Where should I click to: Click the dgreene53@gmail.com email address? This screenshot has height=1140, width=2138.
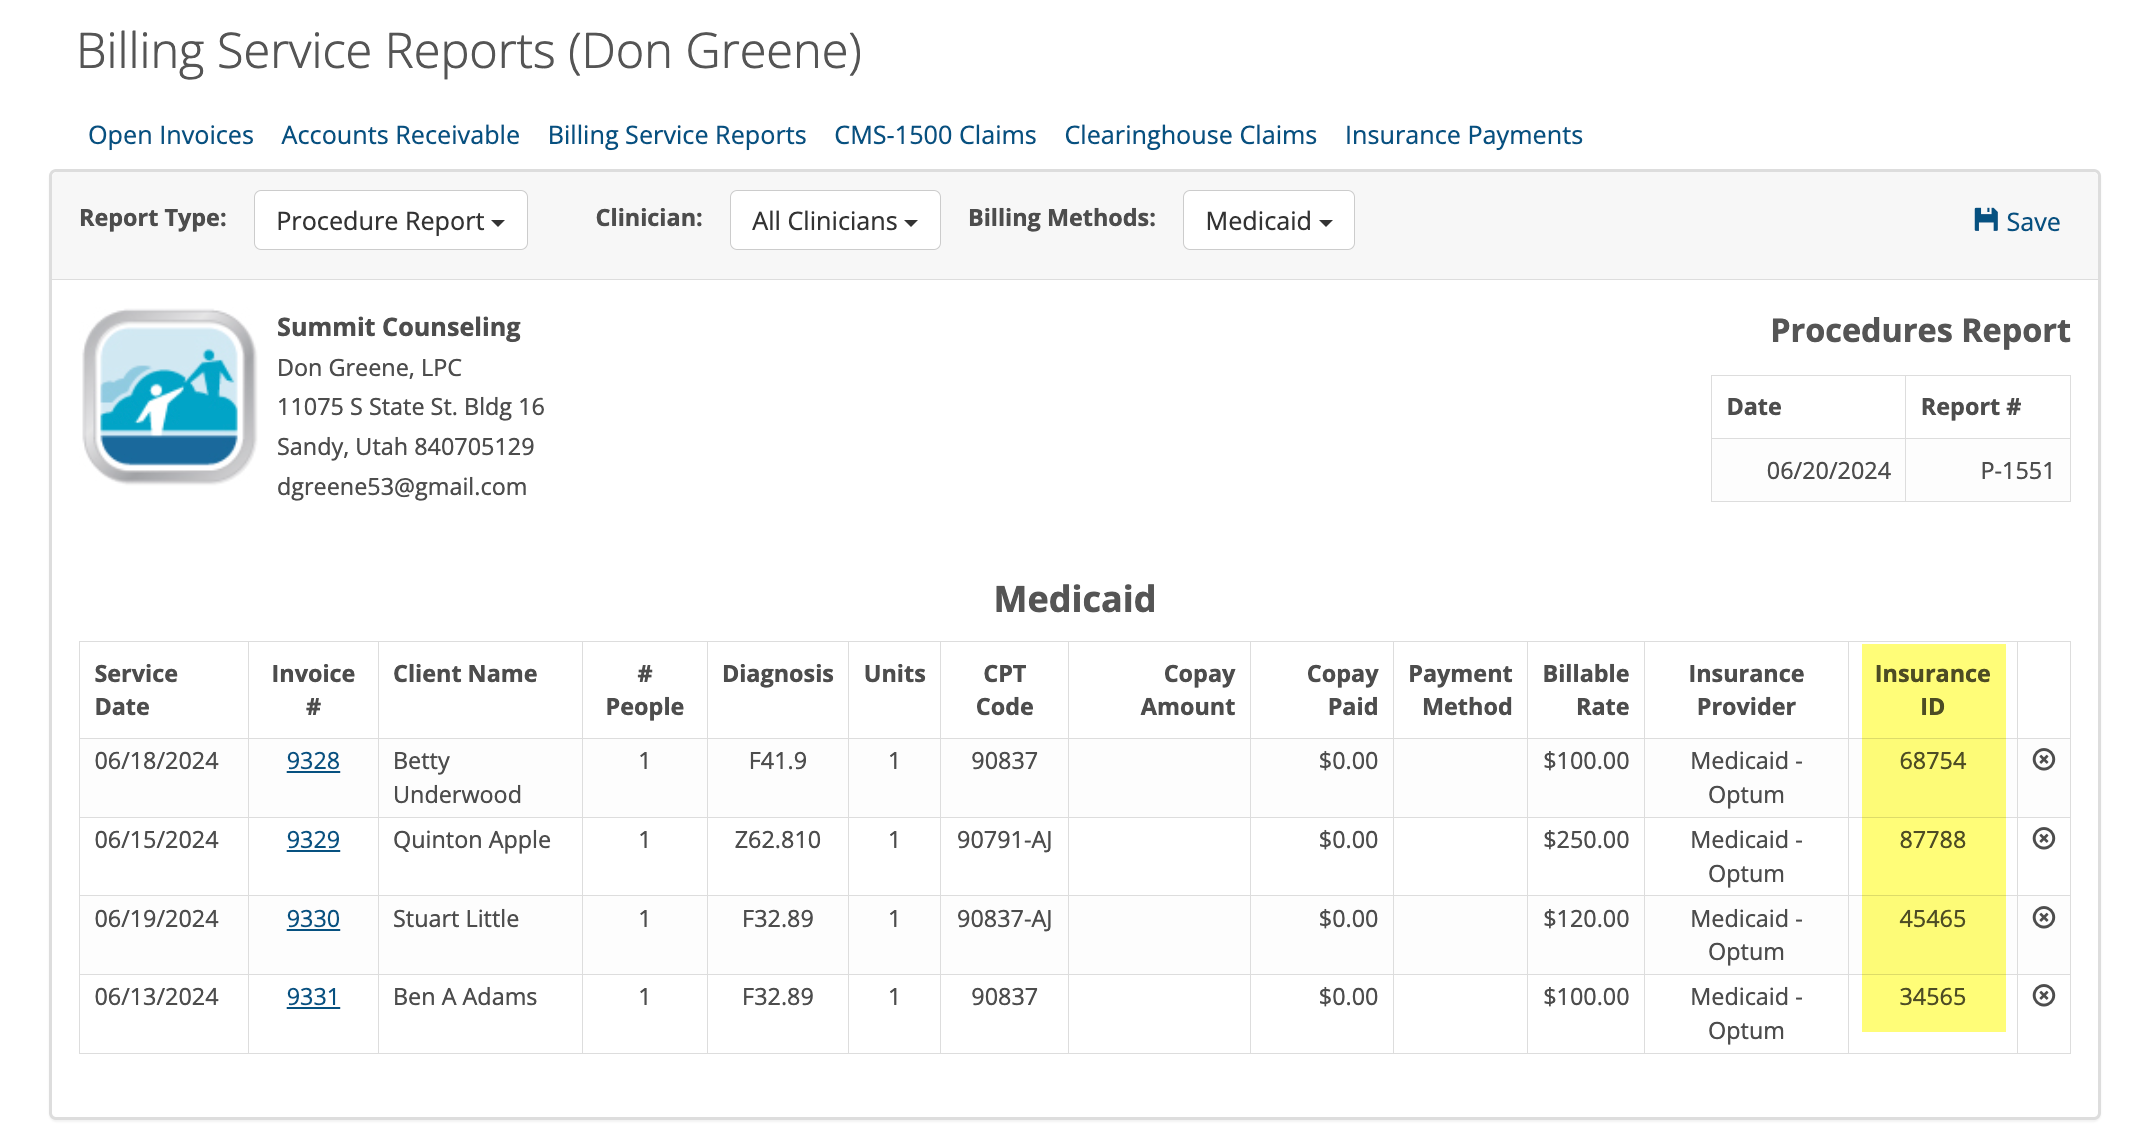tap(402, 486)
